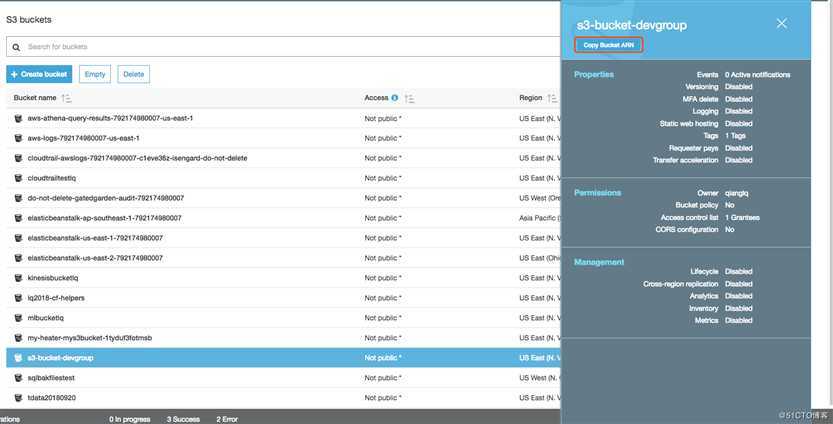Select aws-athena-query-results-792174980007-us-east-1 bucket
Viewport: 833px width, 424px height.
coord(110,118)
